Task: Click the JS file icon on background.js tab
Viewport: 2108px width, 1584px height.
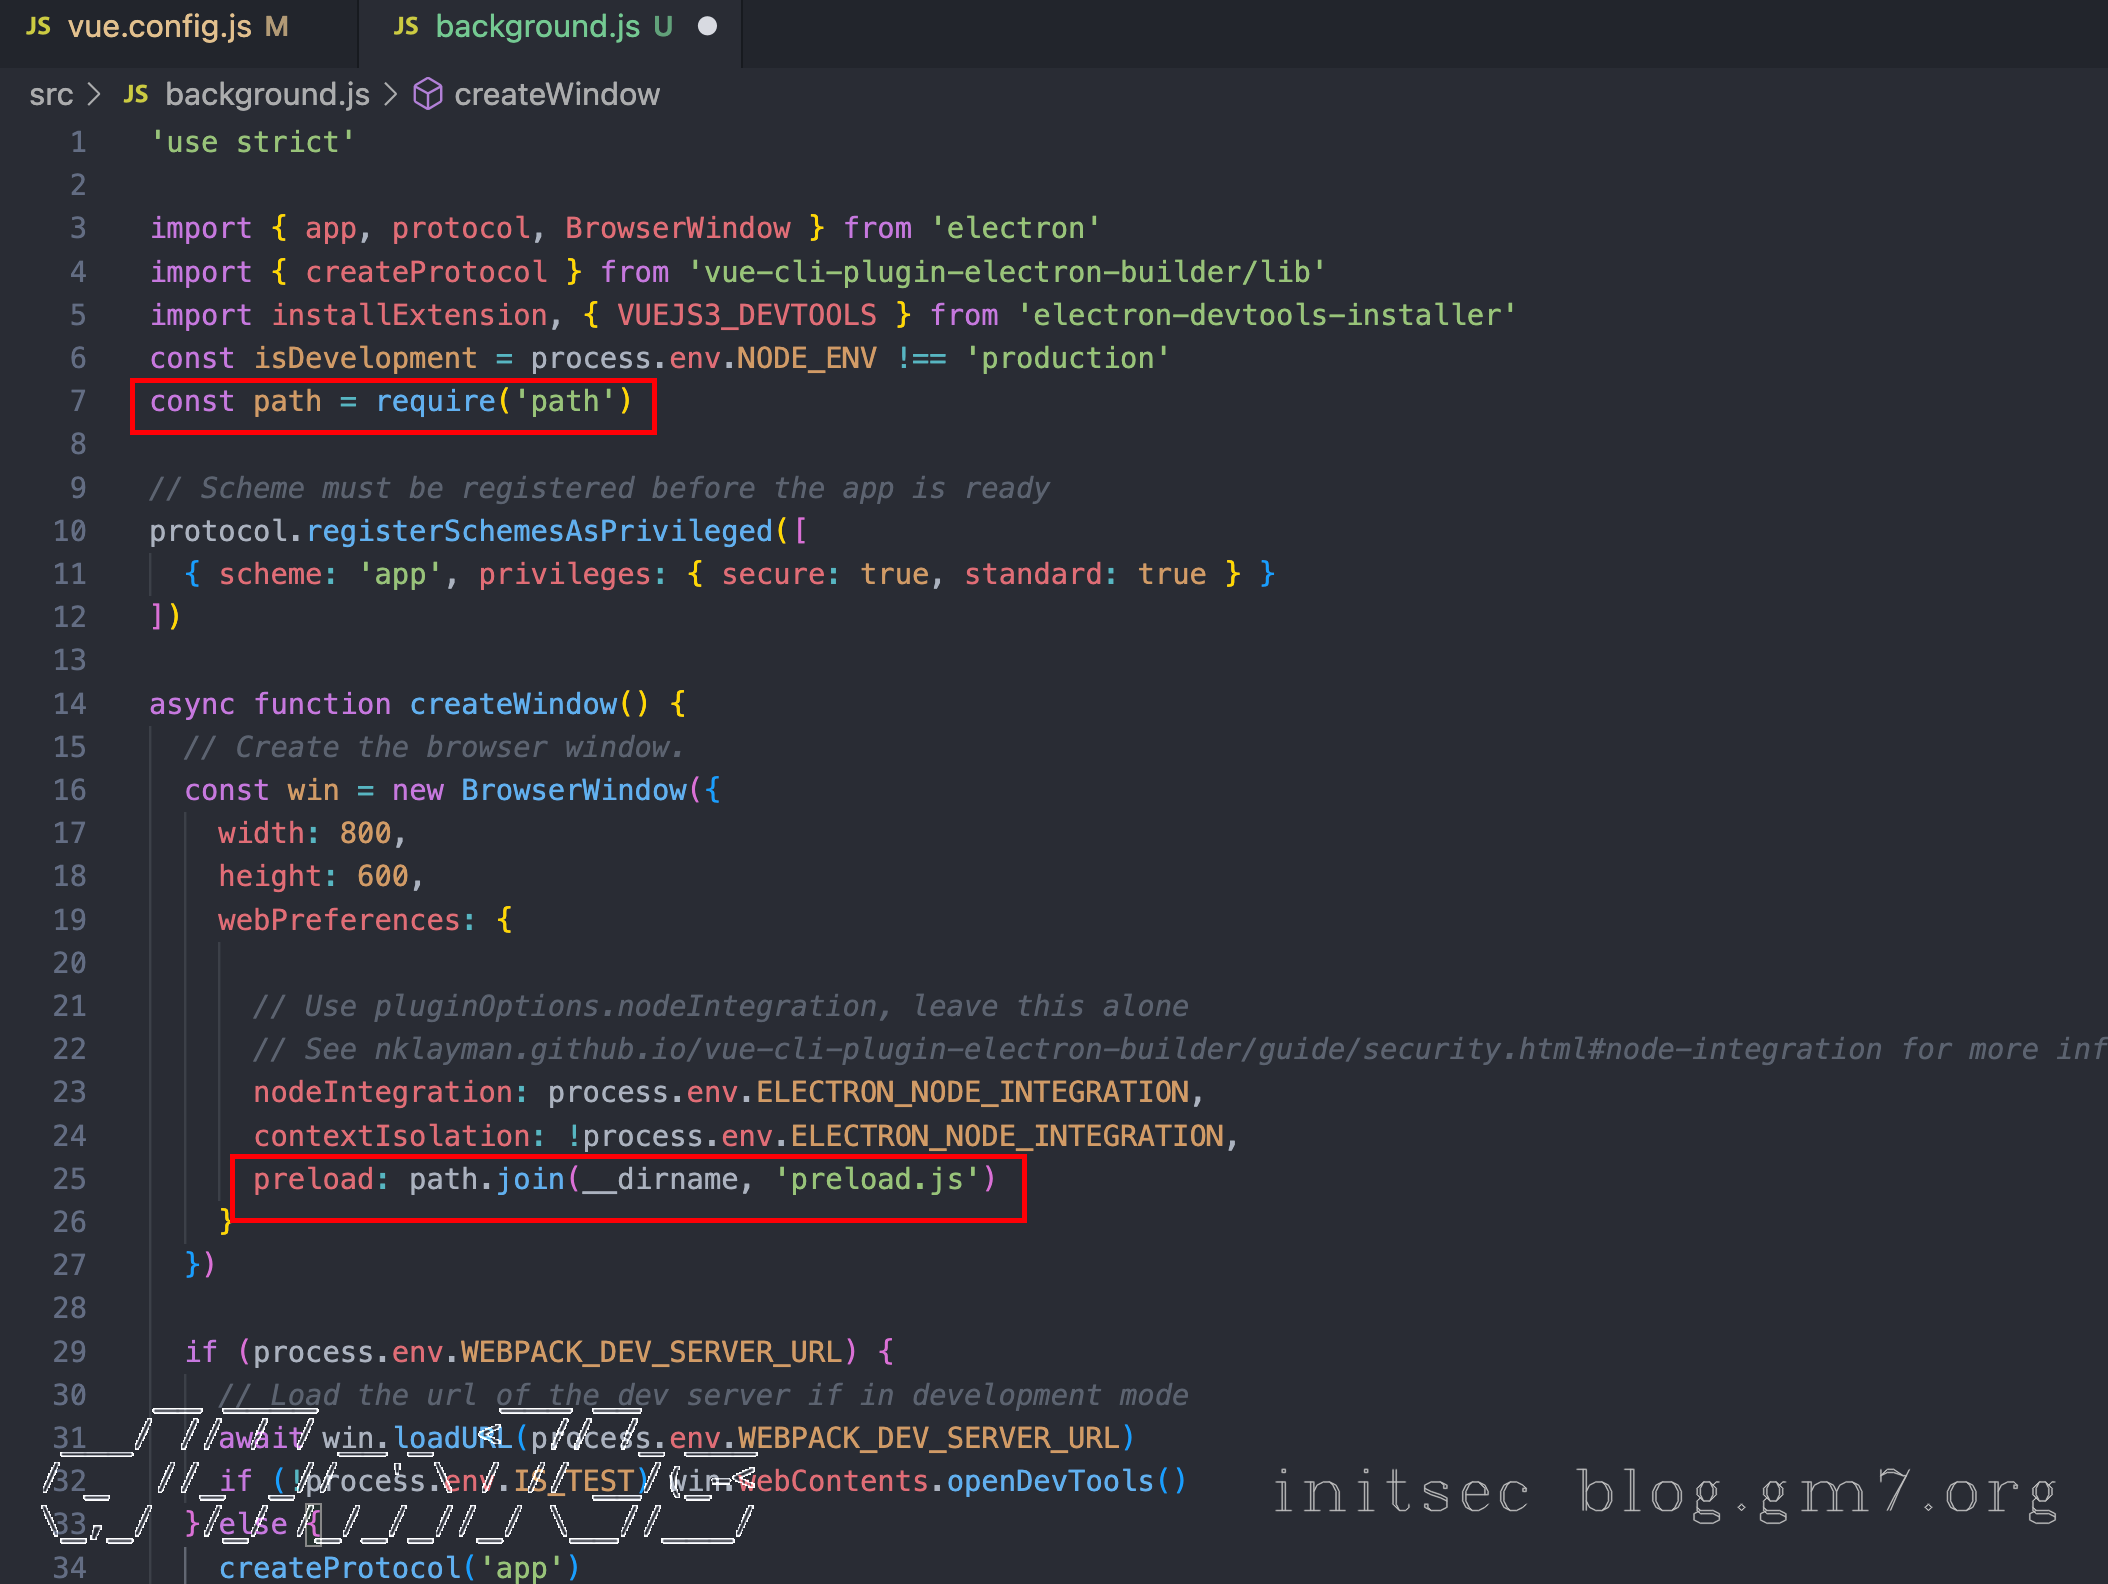Action: coord(406,27)
